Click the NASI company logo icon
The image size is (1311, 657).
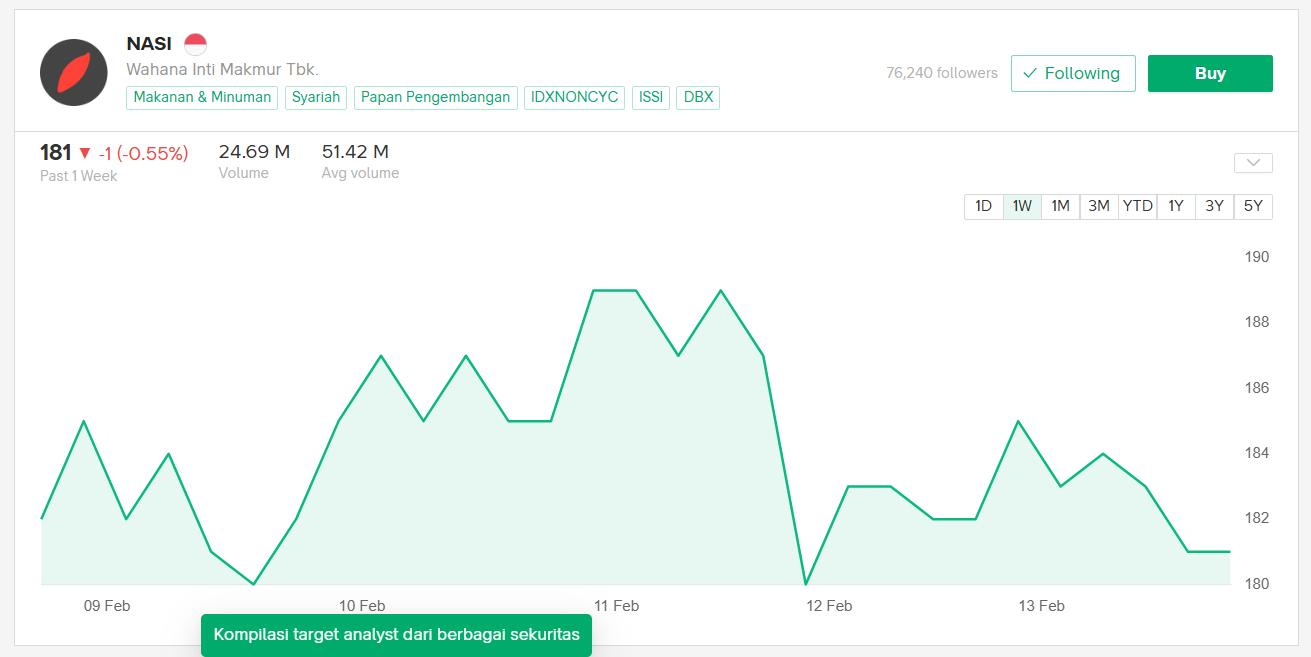(74, 73)
